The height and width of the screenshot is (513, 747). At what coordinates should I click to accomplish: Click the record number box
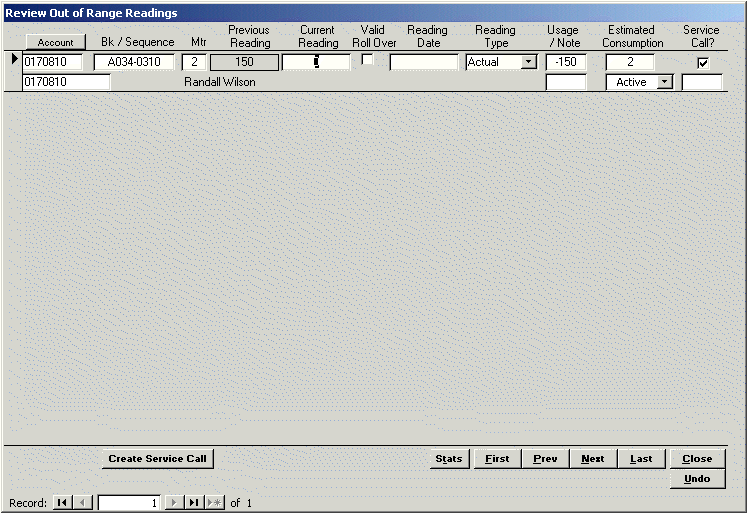tap(129, 503)
